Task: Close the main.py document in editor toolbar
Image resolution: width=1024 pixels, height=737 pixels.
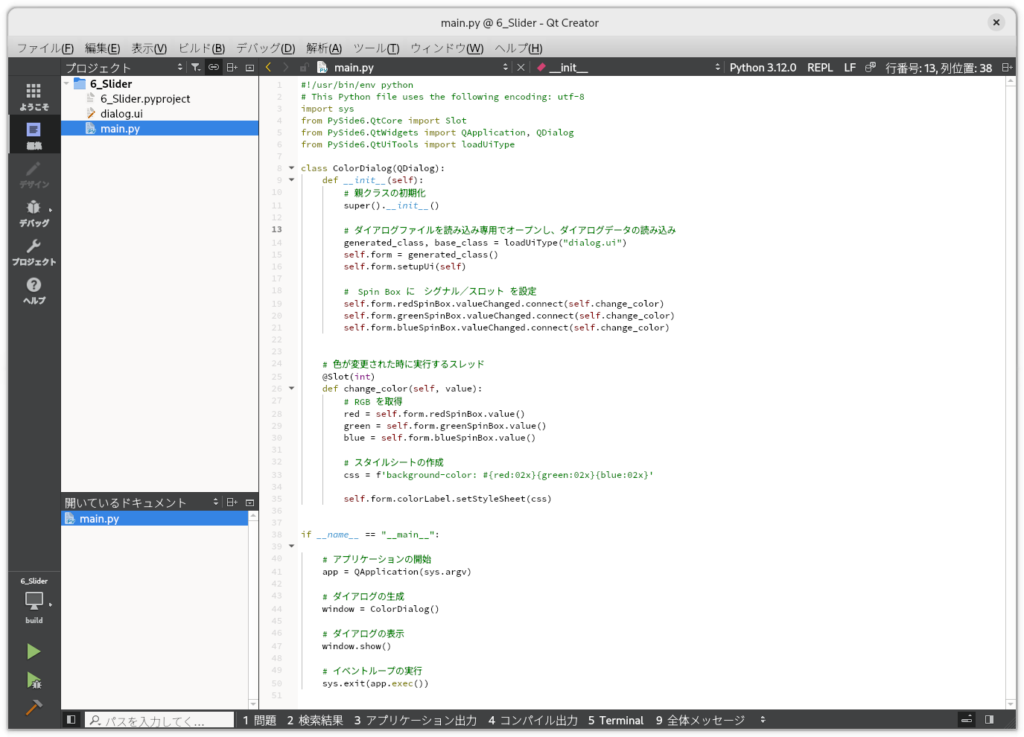Action: pos(520,67)
